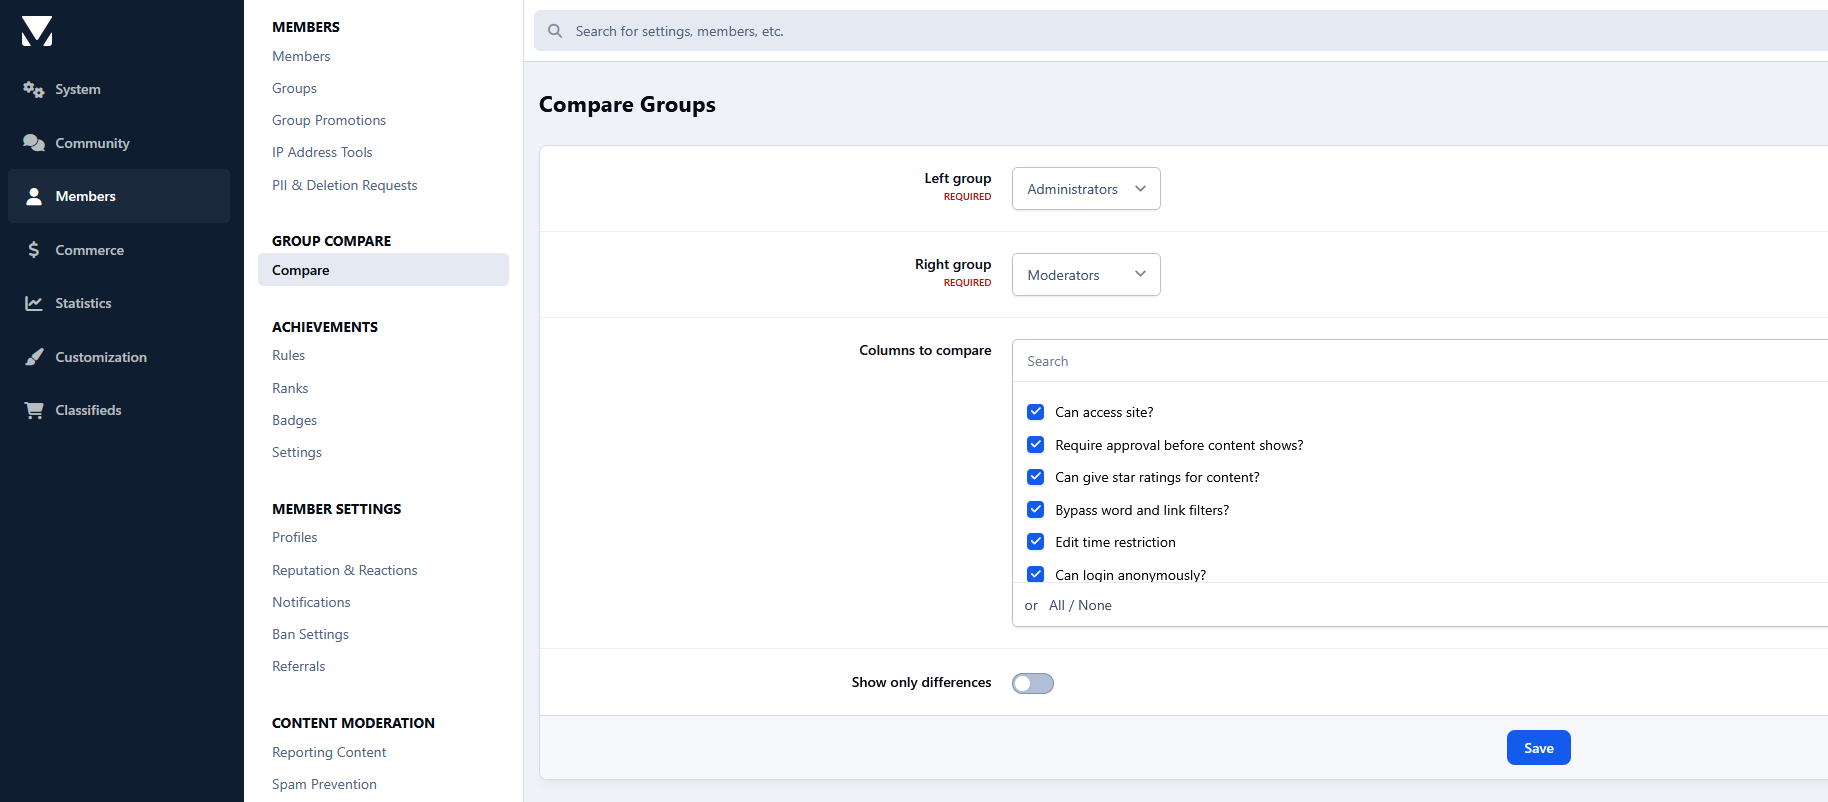This screenshot has width=1828, height=802.
Task: Open Community via chat bubbles icon
Action: [34, 143]
